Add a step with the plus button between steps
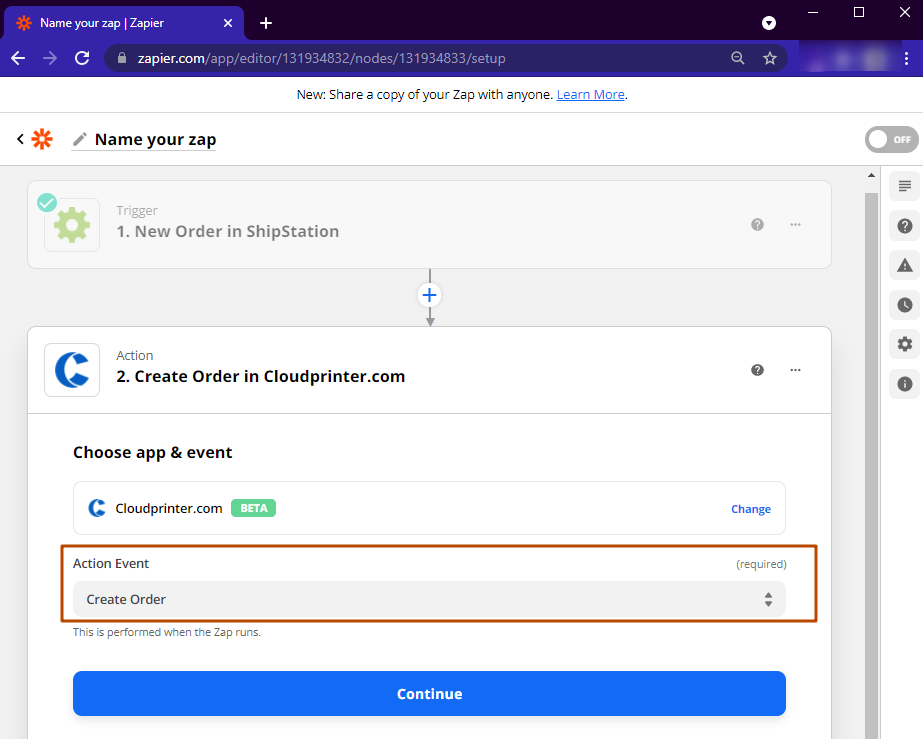The image size is (923, 739). tap(430, 295)
